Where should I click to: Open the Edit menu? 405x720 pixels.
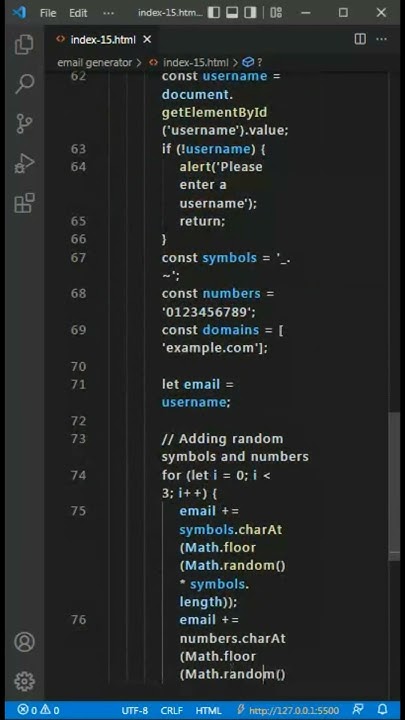[78, 13]
